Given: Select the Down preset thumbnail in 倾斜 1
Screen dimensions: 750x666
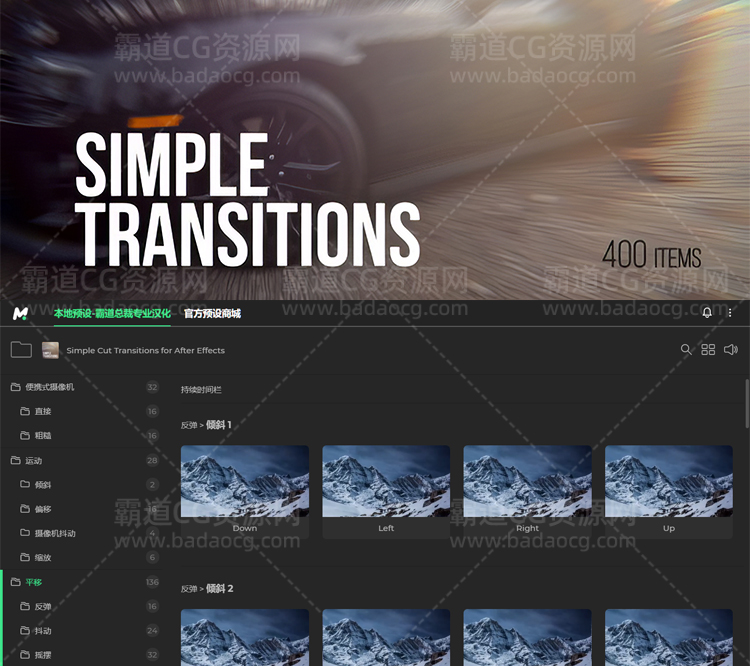Looking at the screenshot, I should point(245,481).
